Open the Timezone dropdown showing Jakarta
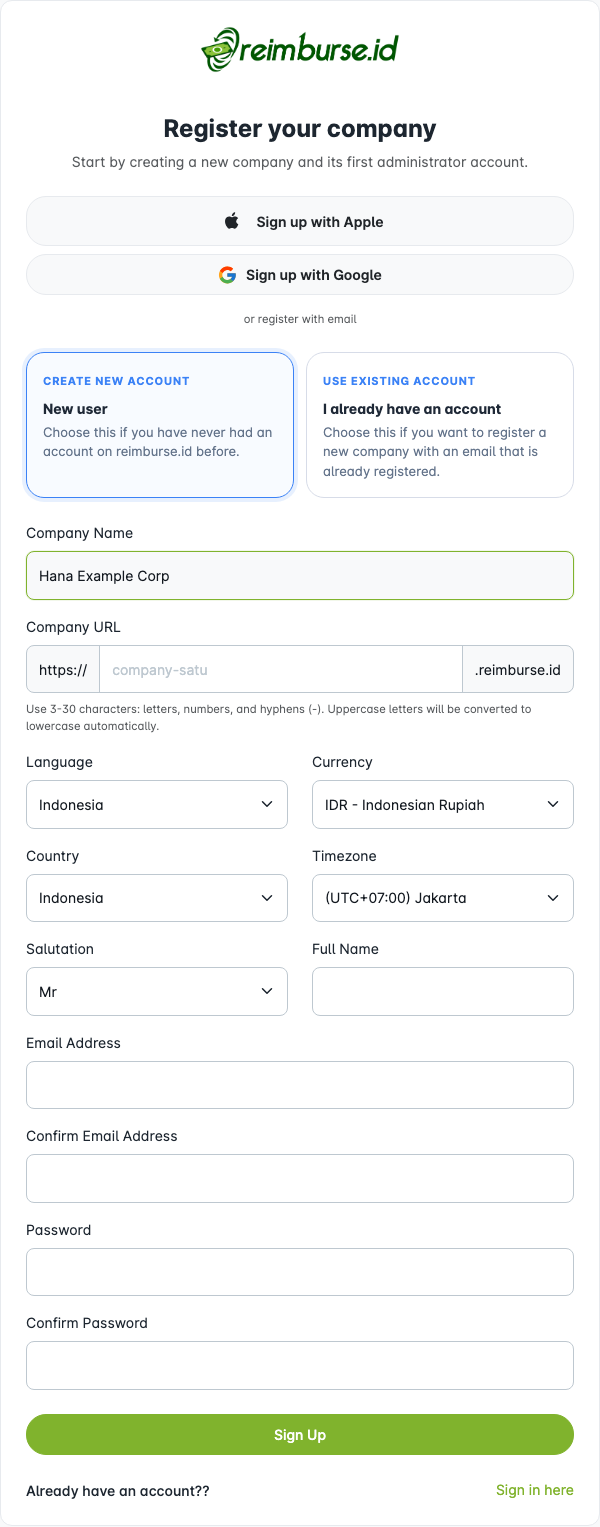This screenshot has height=1527, width=600. pyautogui.click(x=443, y=897)
